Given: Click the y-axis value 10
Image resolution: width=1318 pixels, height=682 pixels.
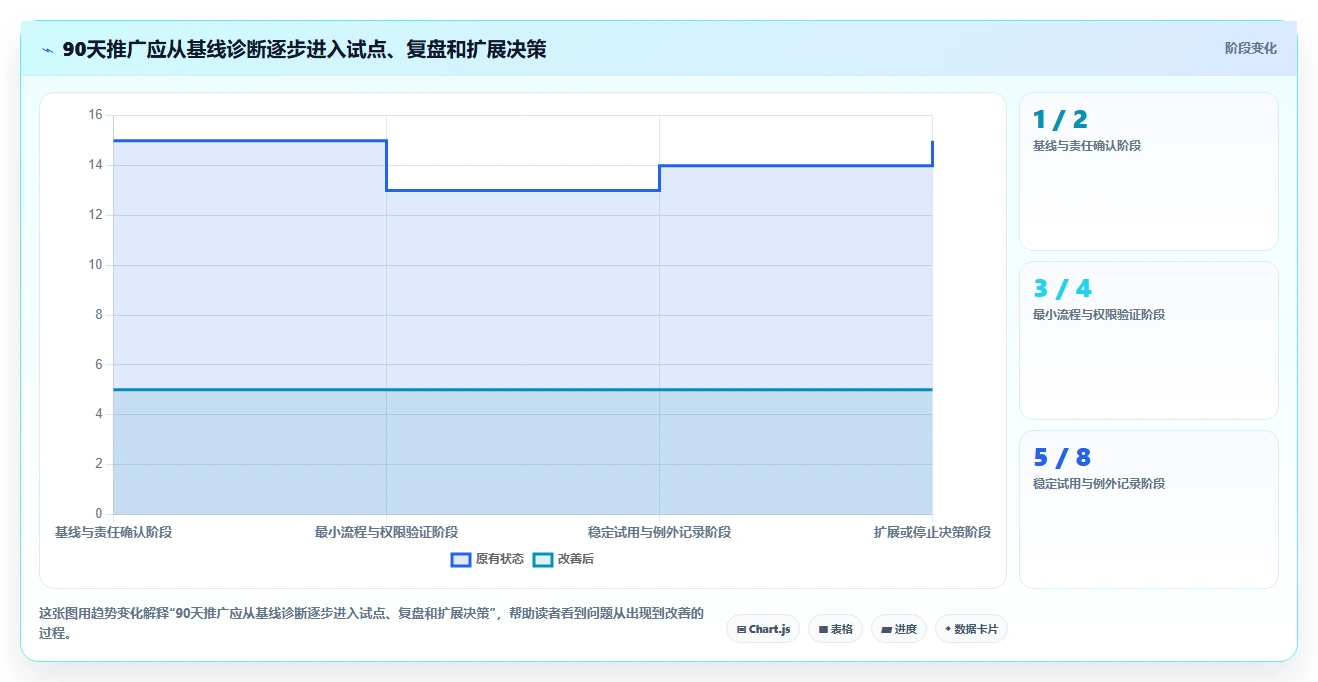Looking at the screenshot, I should pos(96,265).
